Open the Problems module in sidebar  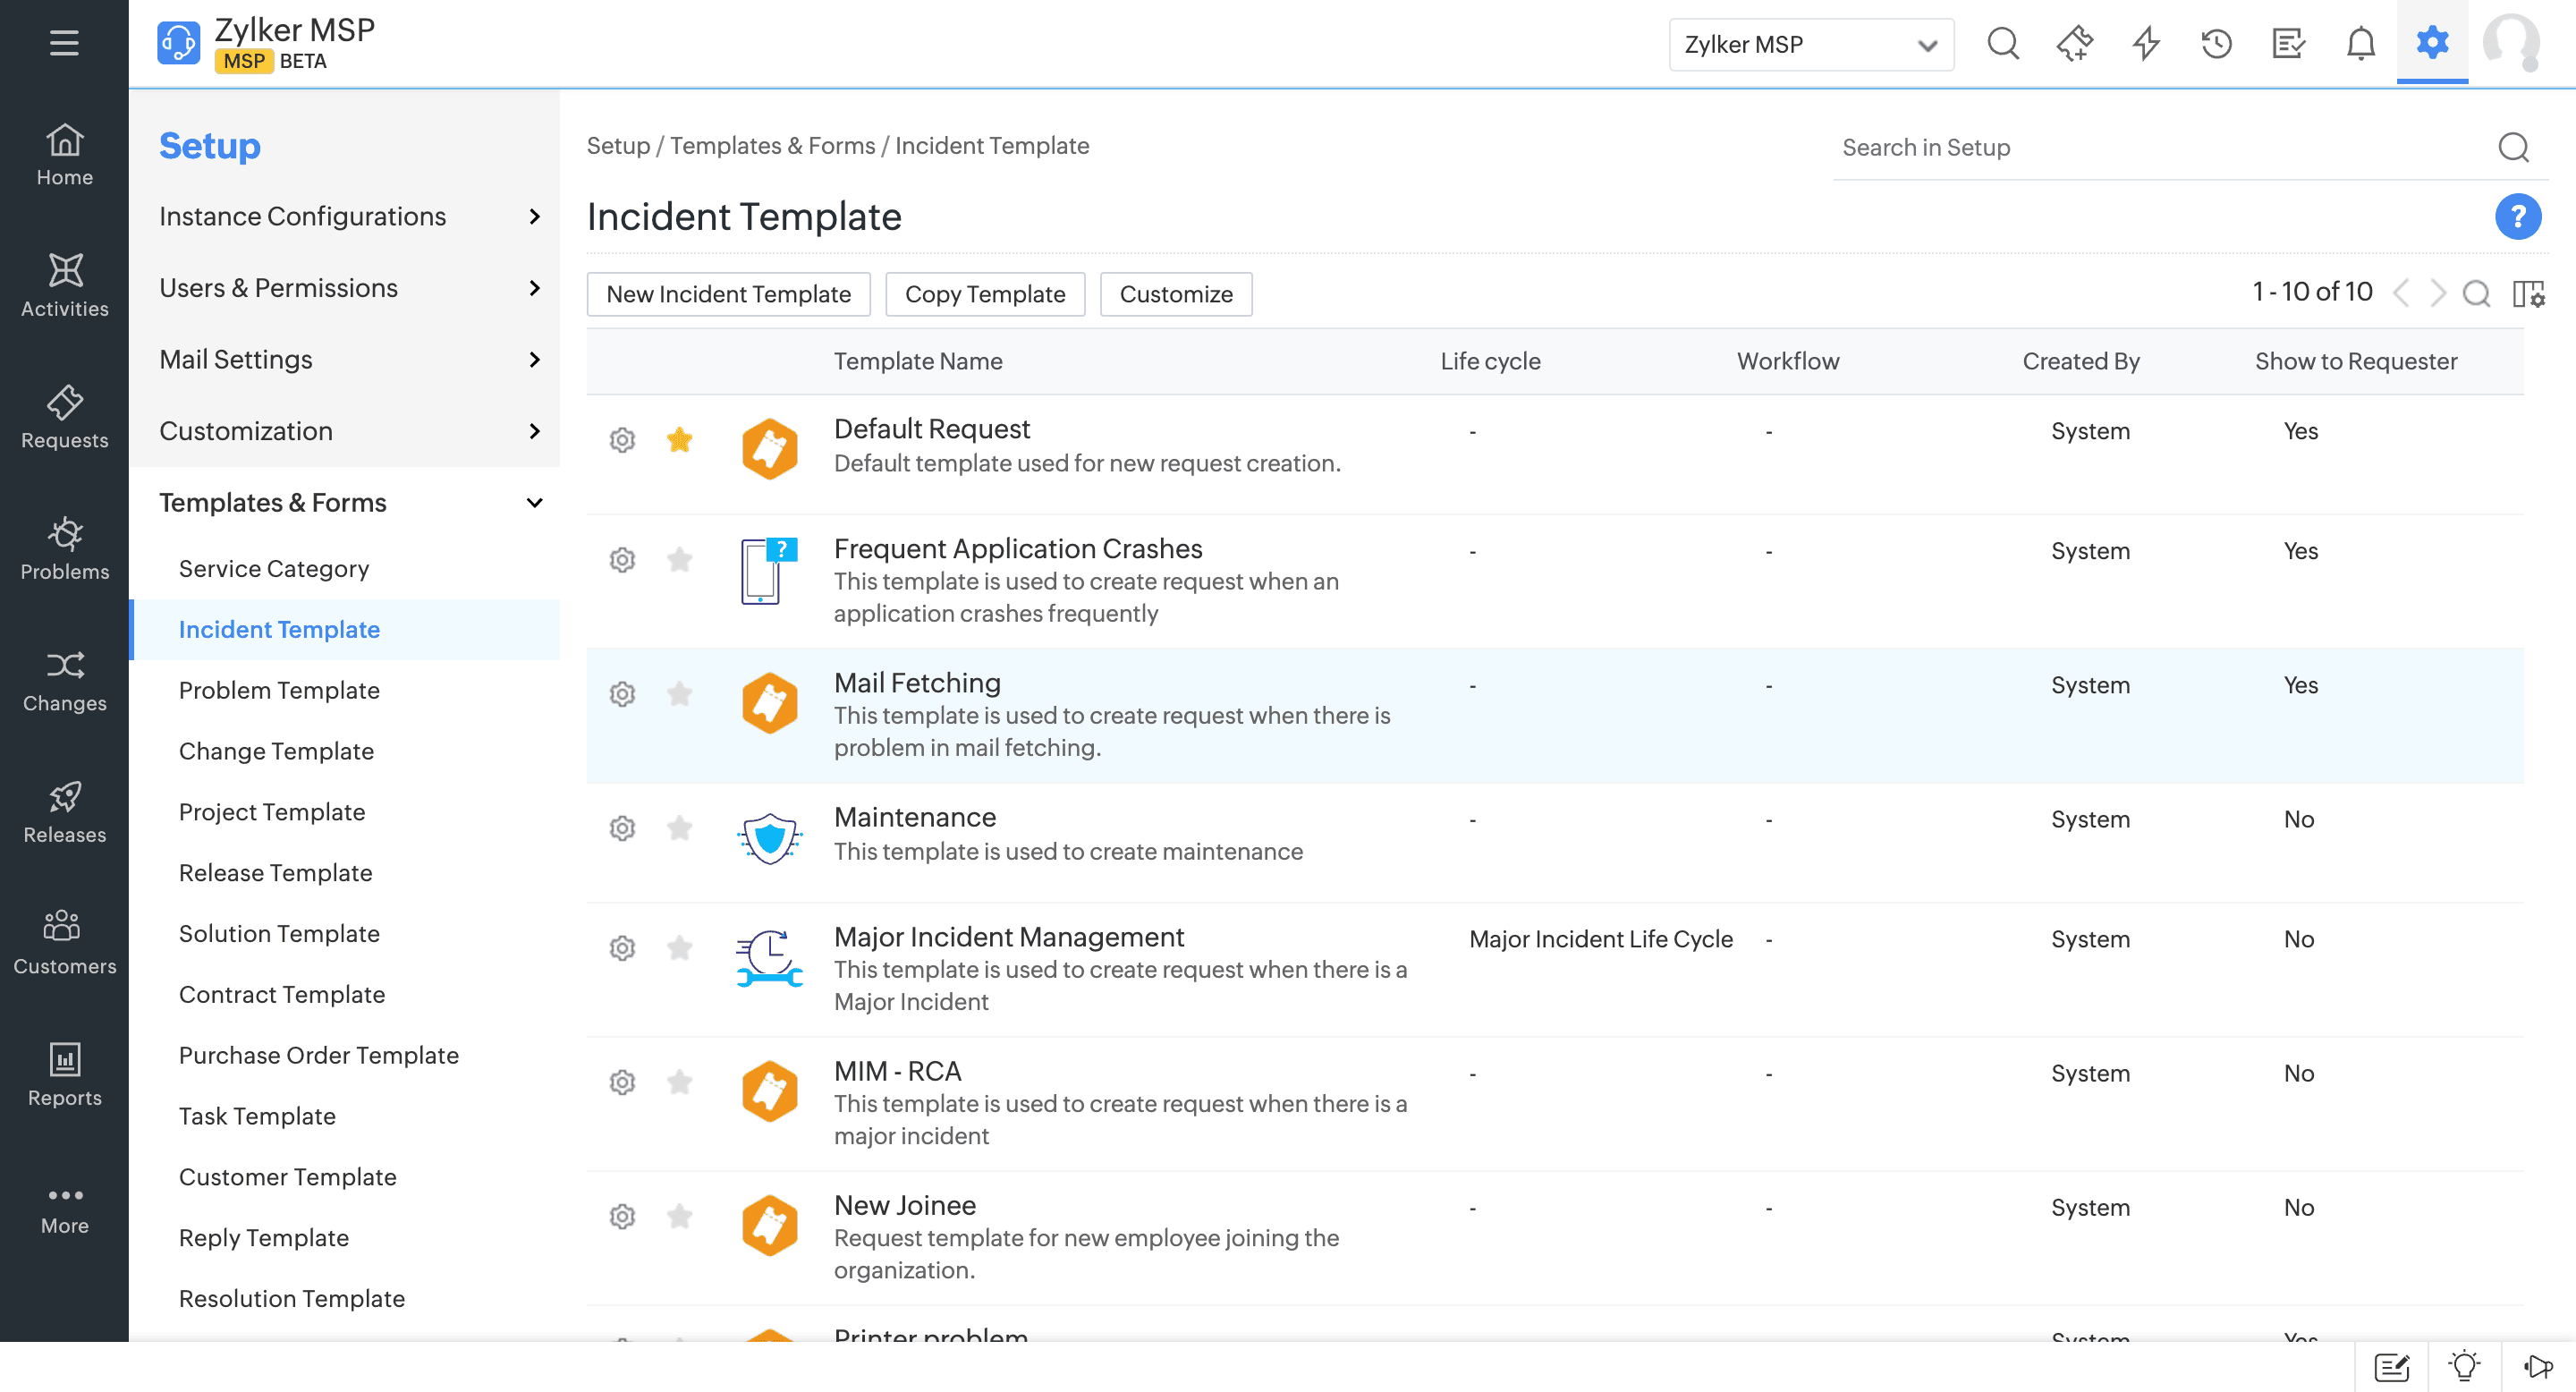pyautogui.click(x=64, y=548)
